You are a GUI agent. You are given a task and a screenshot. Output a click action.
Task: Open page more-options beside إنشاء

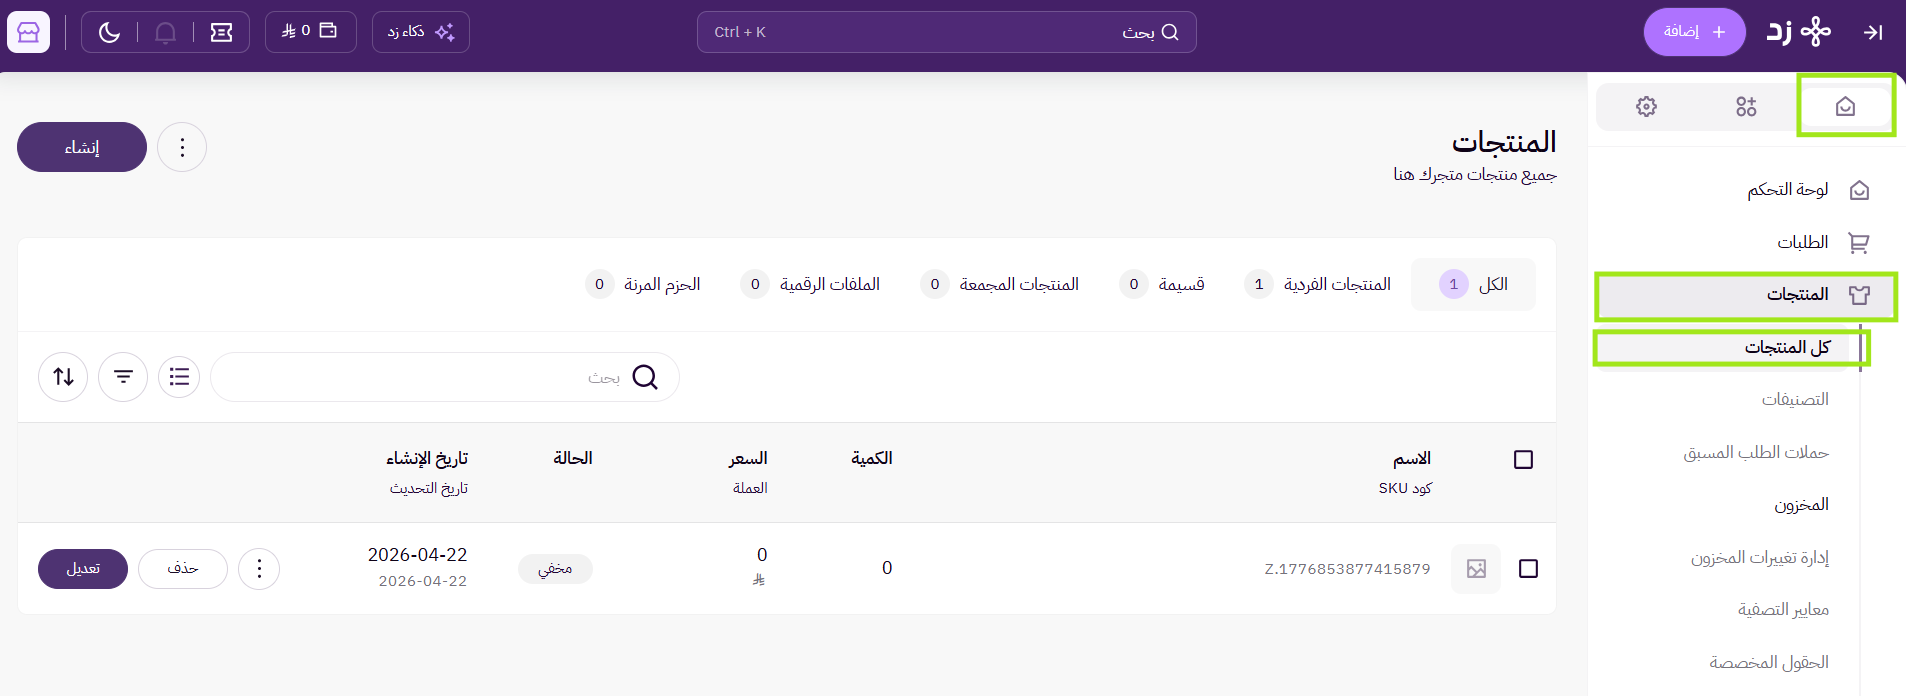(182, 147)
